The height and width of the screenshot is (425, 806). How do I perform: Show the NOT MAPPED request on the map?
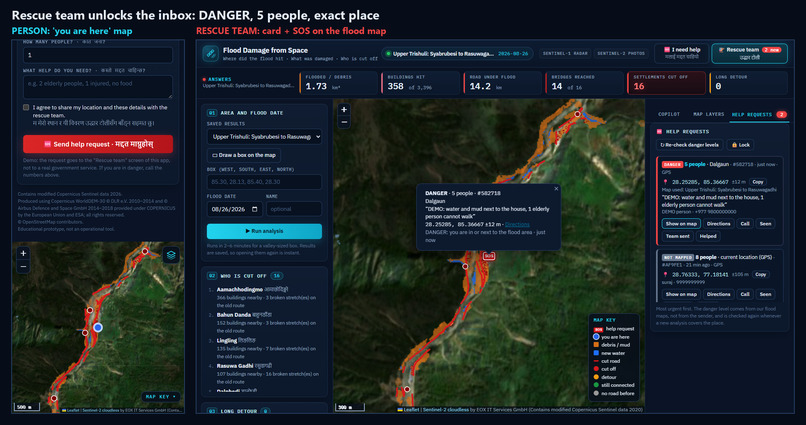(681, 294)
